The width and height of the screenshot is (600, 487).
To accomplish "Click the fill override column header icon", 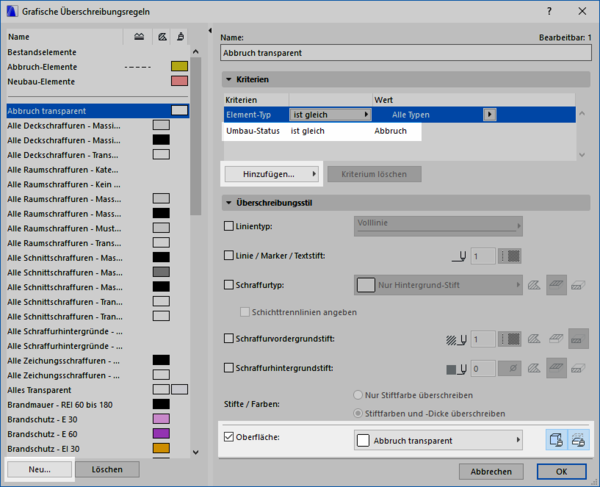I will [x=162, y=37].
